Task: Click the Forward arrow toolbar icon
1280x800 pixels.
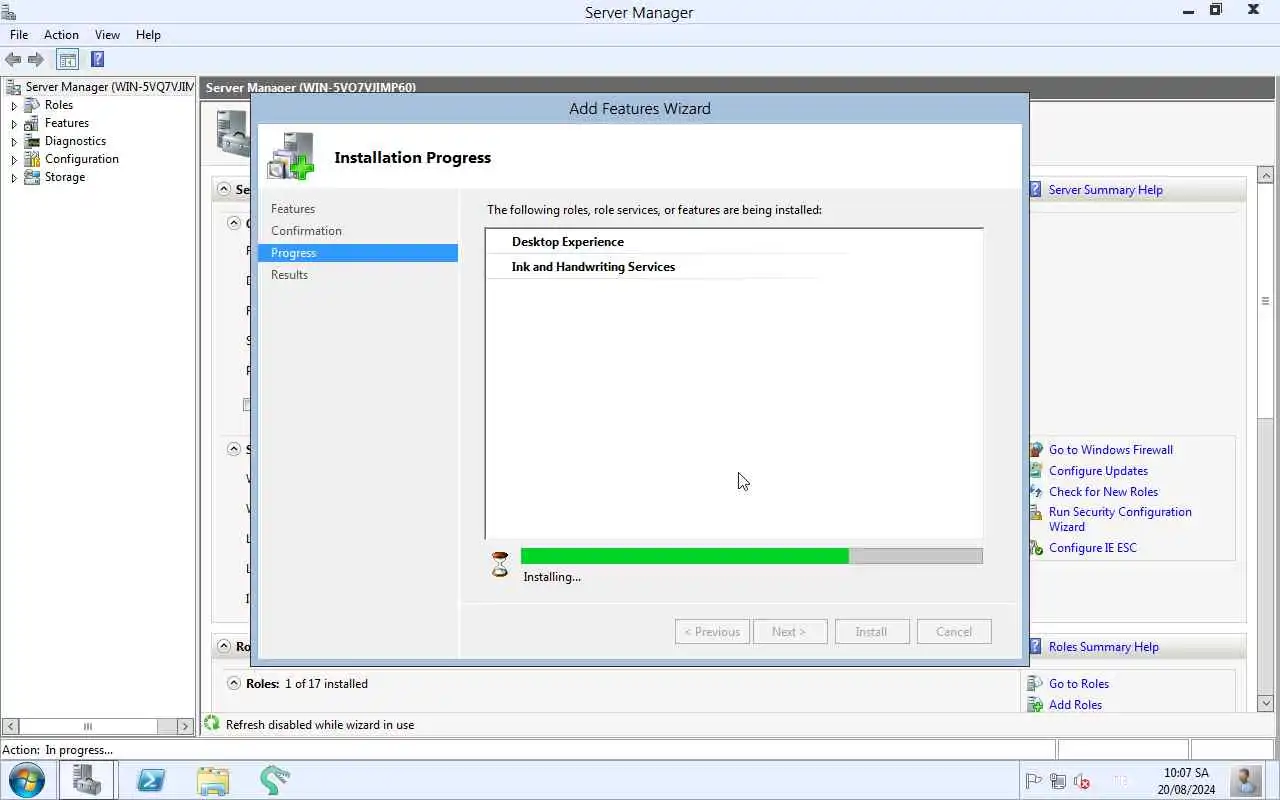Action: point(36,59)
